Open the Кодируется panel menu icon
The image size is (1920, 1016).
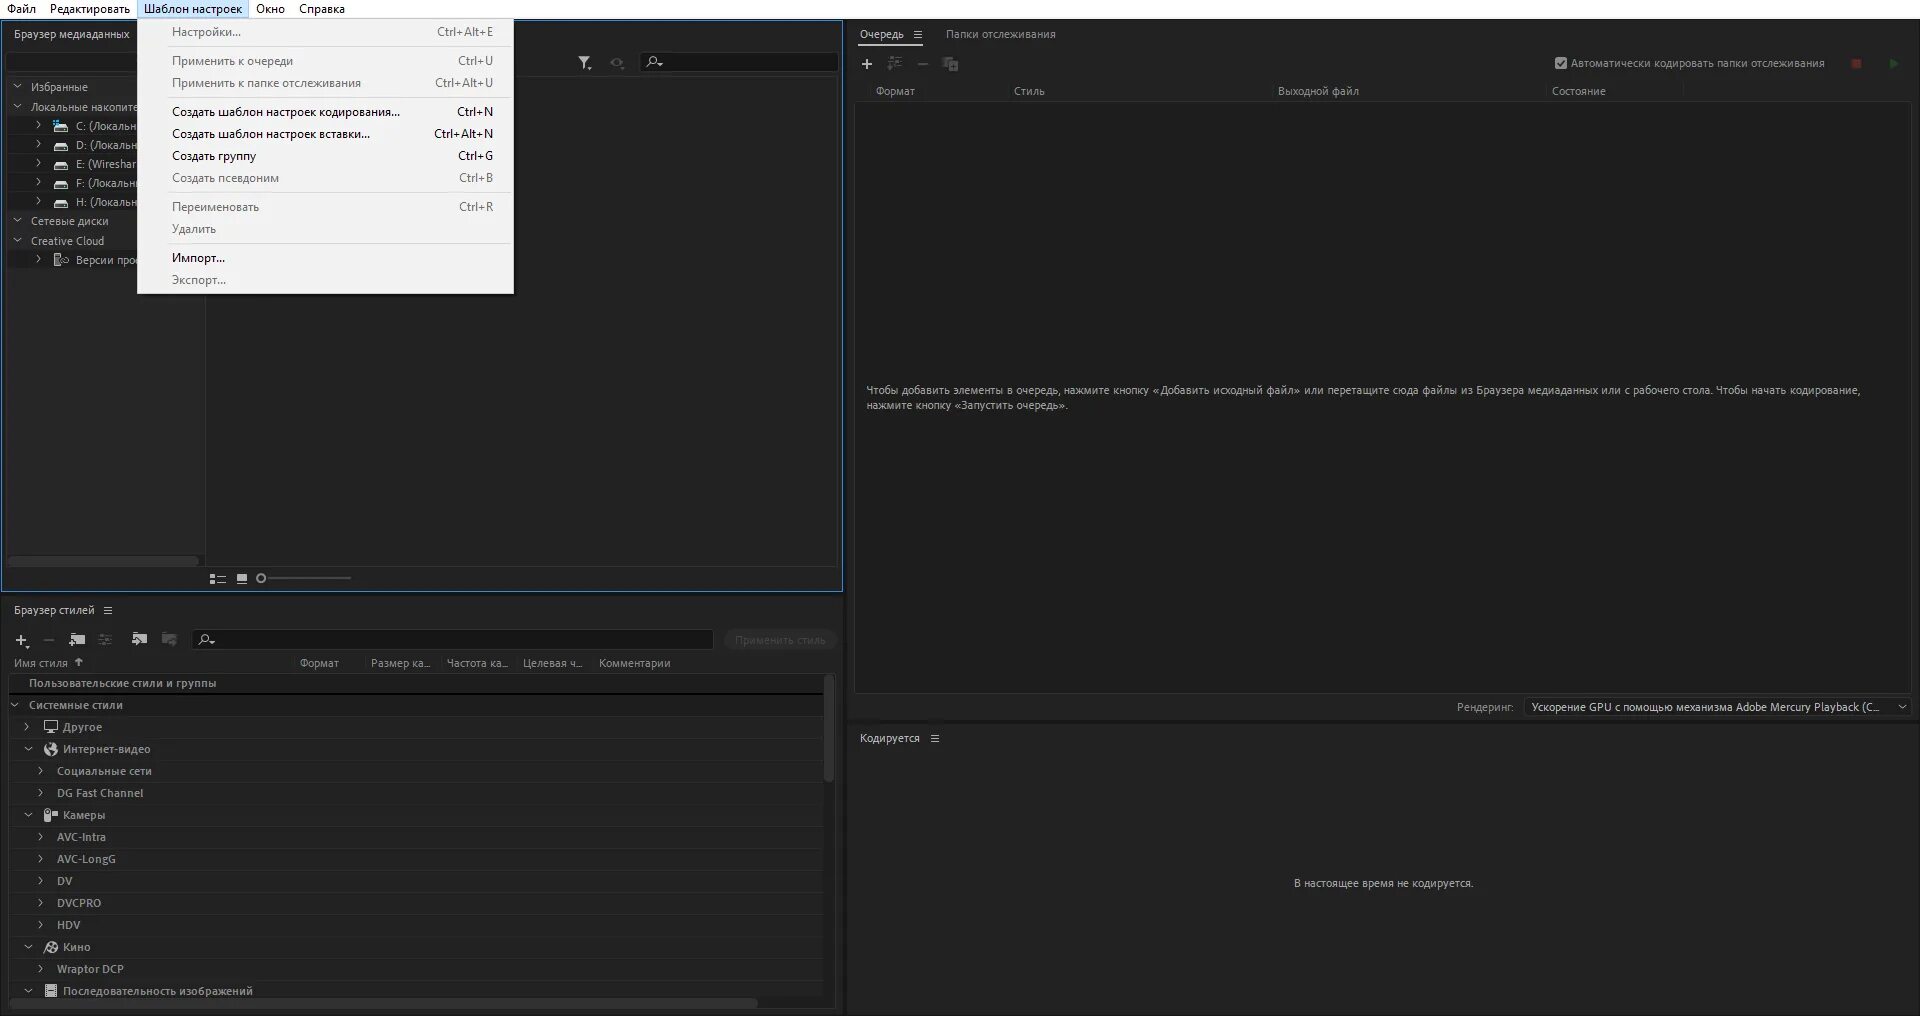click(935, 739)
